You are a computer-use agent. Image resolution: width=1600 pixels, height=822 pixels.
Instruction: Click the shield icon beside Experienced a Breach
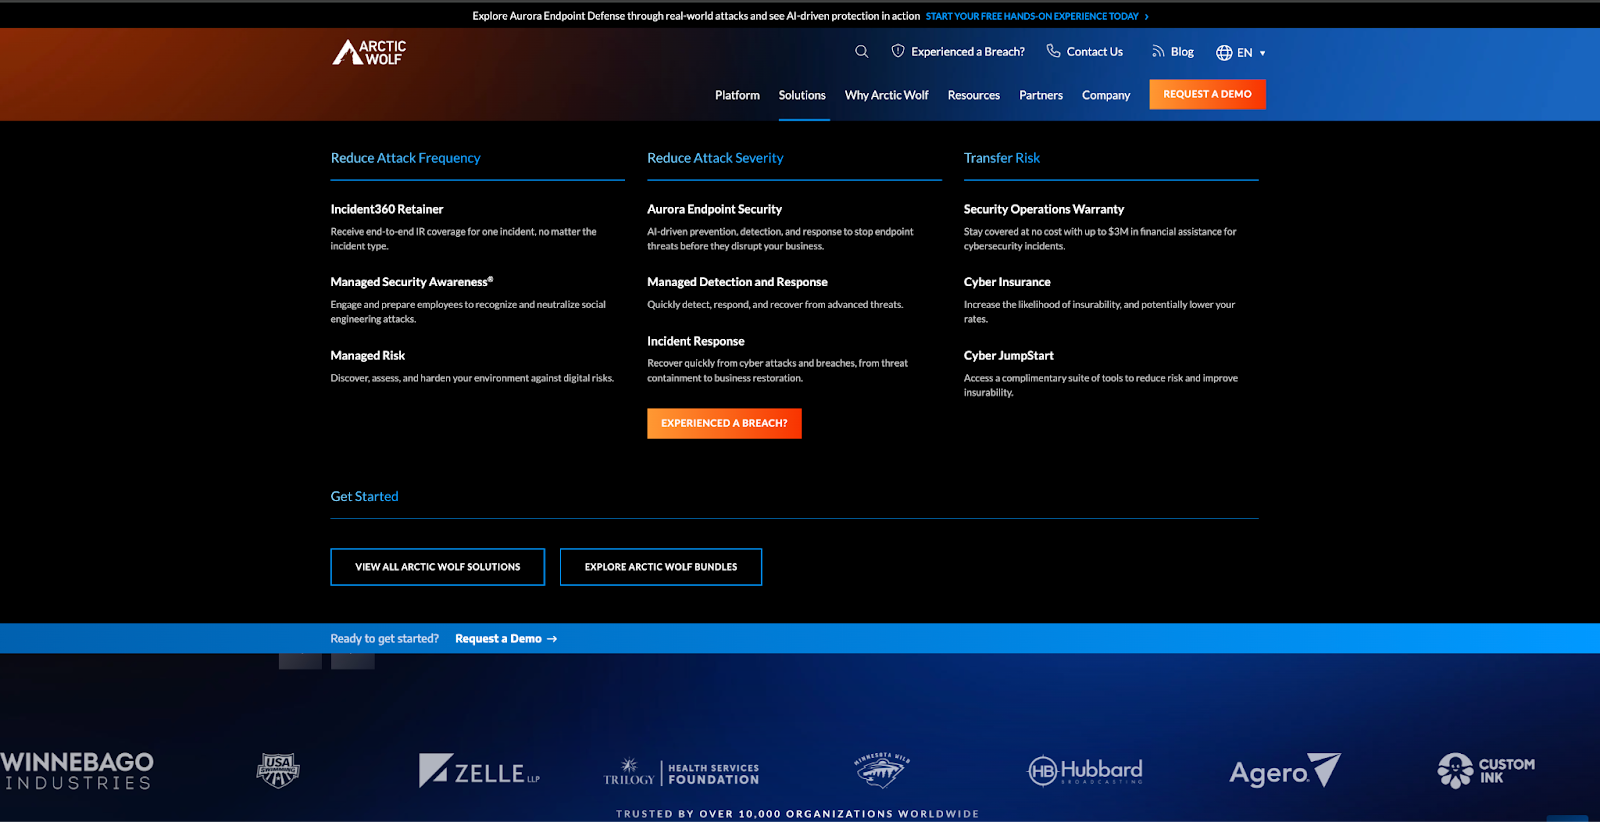(x=898, y=51)
